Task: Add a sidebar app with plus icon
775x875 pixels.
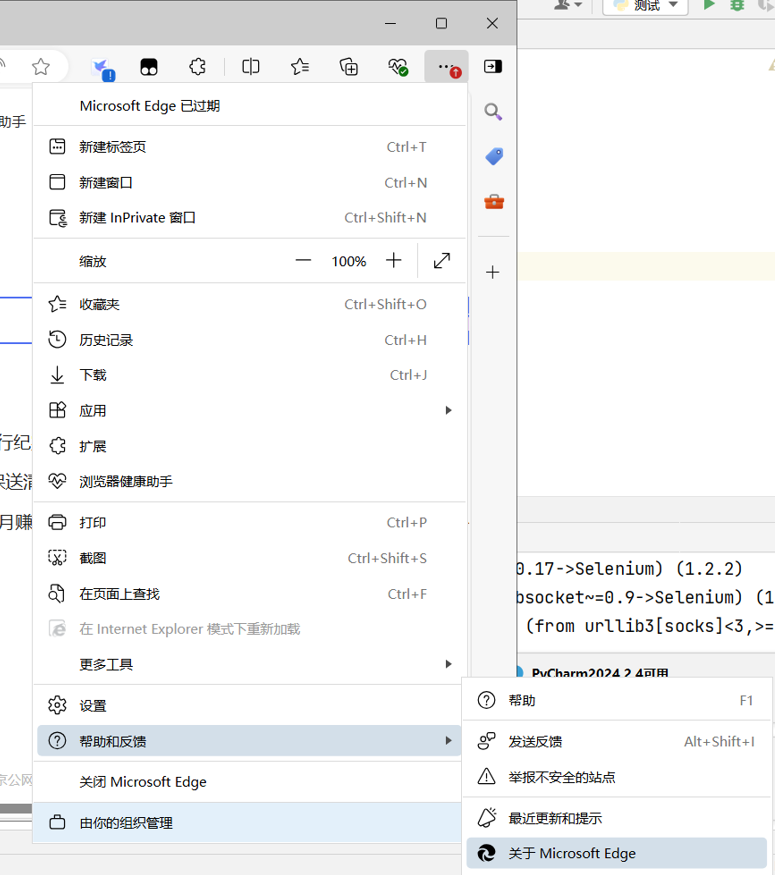Action: pyautogui.click(x=493, y=272)
